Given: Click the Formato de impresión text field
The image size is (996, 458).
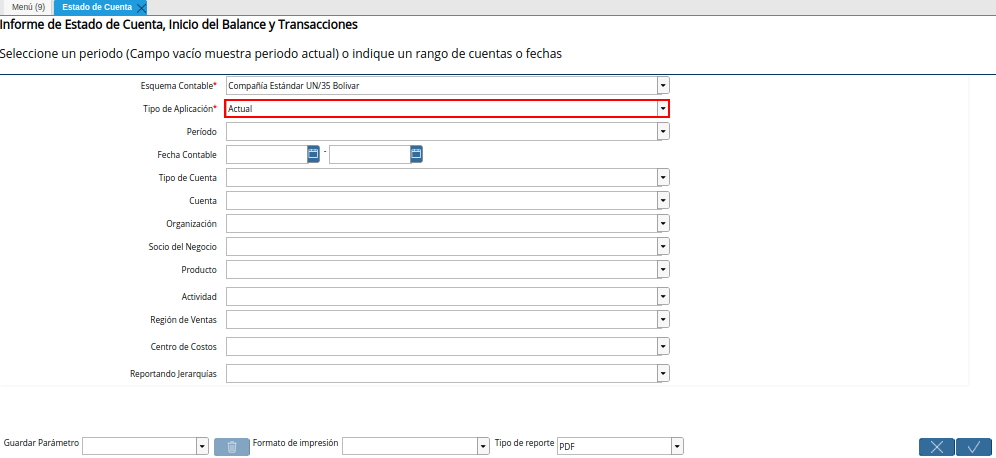Looking at the screenshot, I should click(410, 447).
